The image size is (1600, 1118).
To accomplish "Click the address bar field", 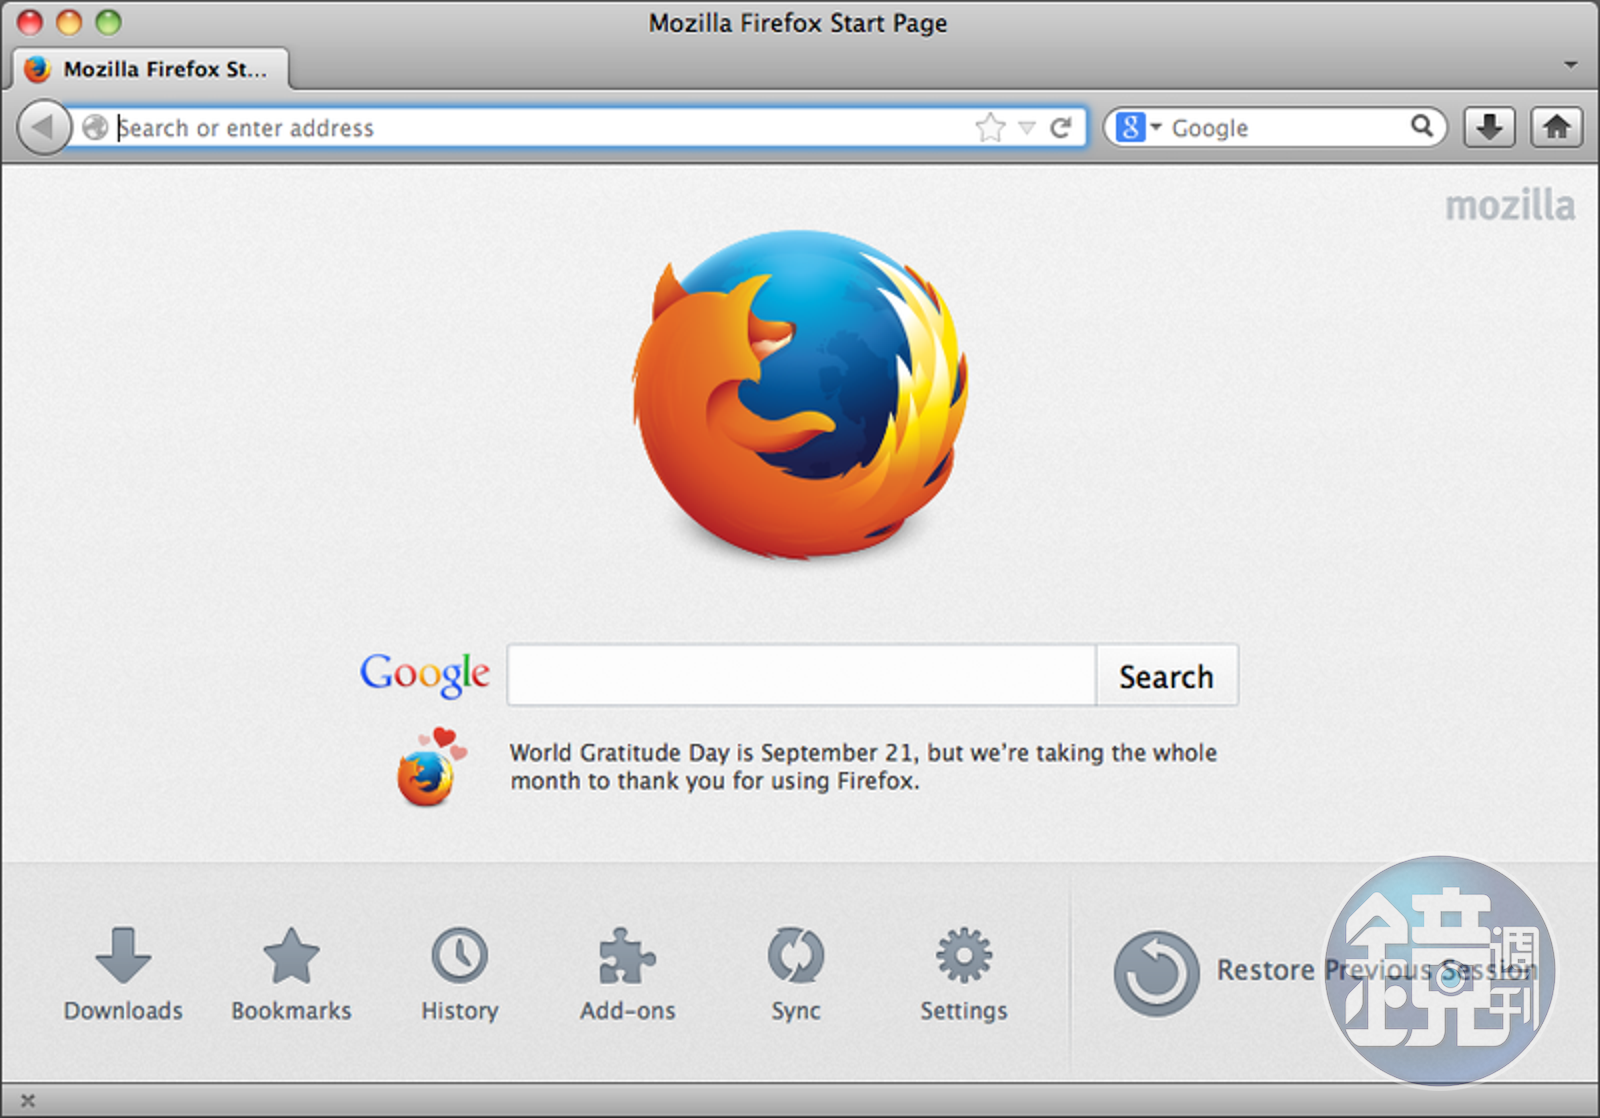I will tap(540, 128).
